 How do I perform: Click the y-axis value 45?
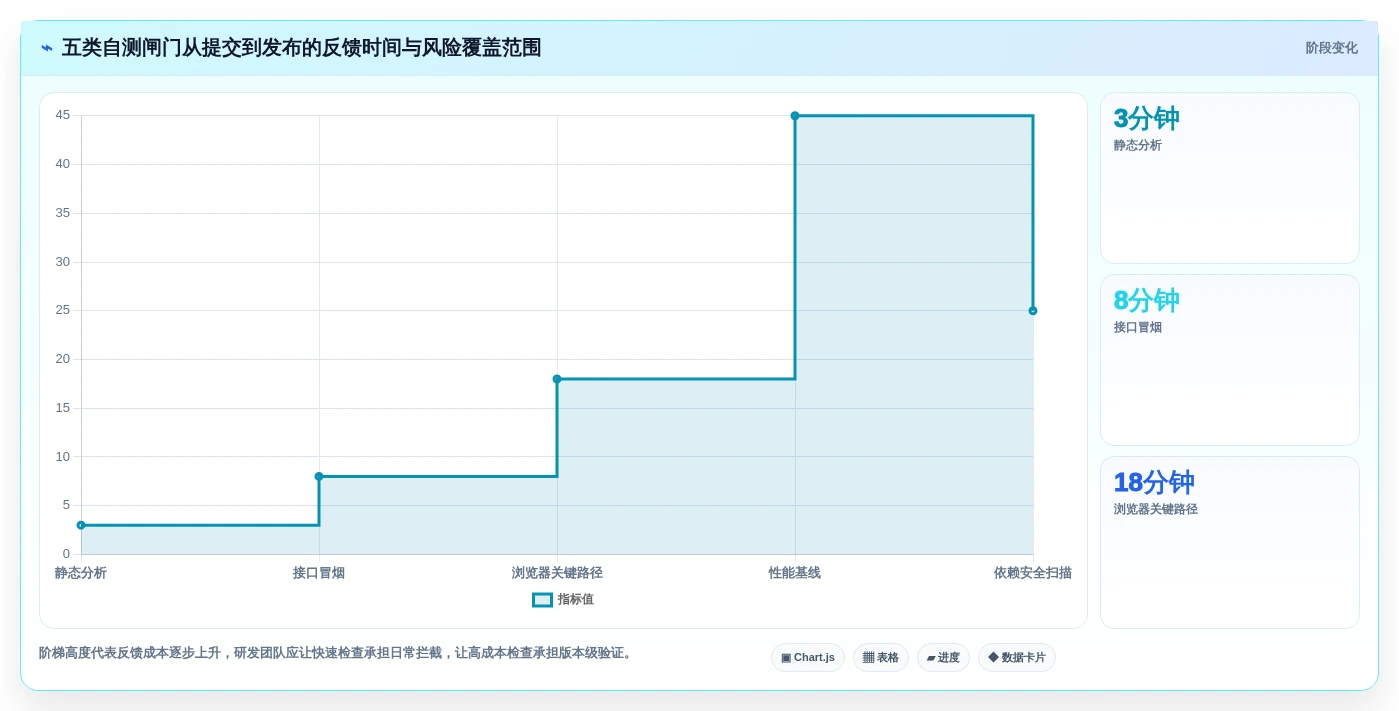[63, 115]
